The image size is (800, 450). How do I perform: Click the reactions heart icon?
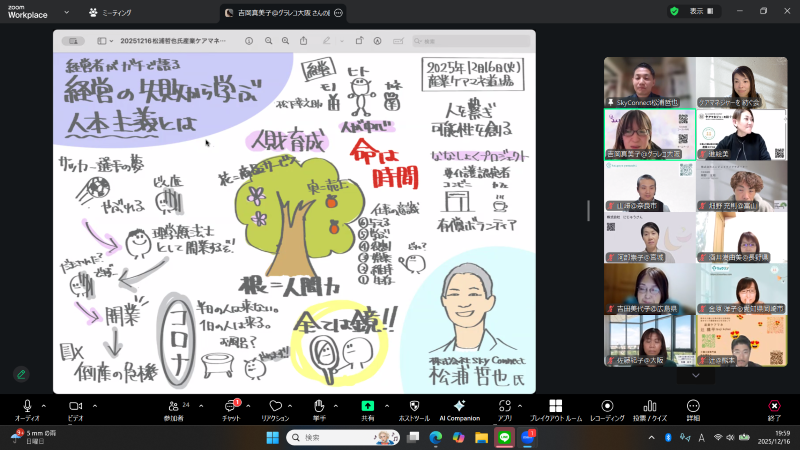pos(275,405)
